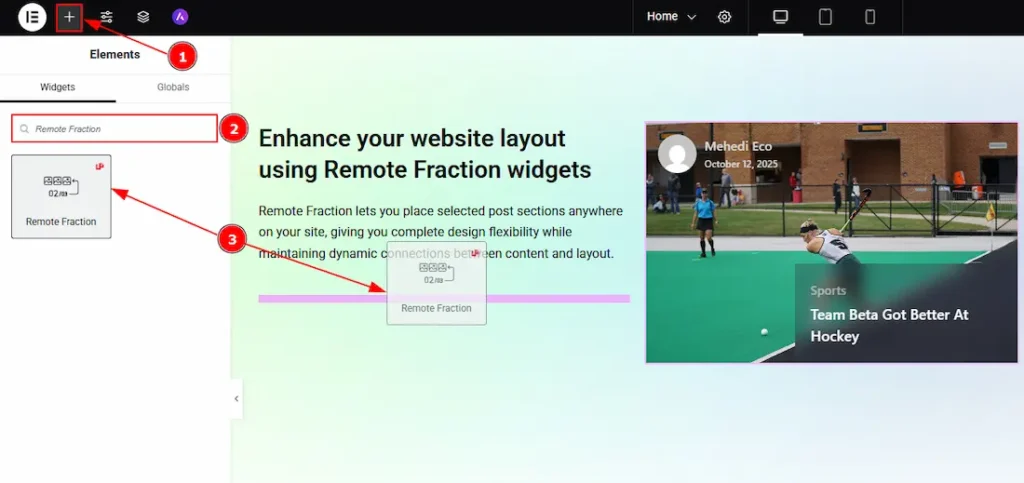Open the Structure layers panel icon
The height and width of the screenshot is (483, 1024).
(143, 17)
